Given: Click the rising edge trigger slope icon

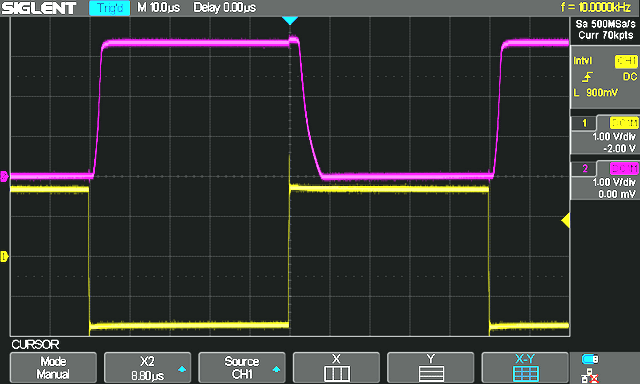Looking at the screenshot, I should (x=587, y=77).
